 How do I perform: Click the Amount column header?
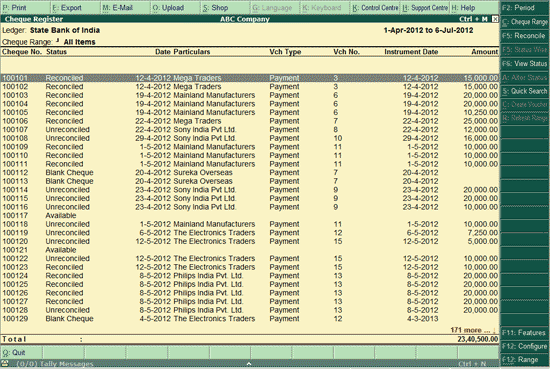tap(484, 52)
